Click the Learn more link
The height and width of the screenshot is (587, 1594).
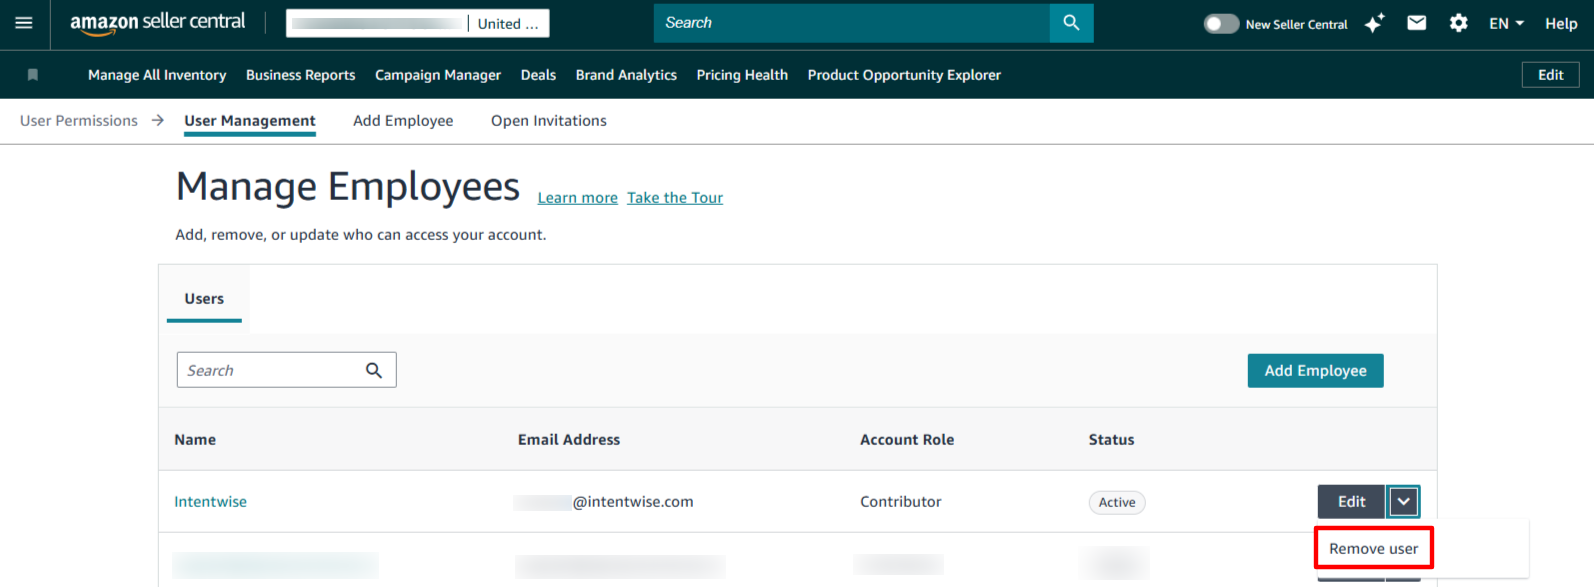click(x=577, y=198)
